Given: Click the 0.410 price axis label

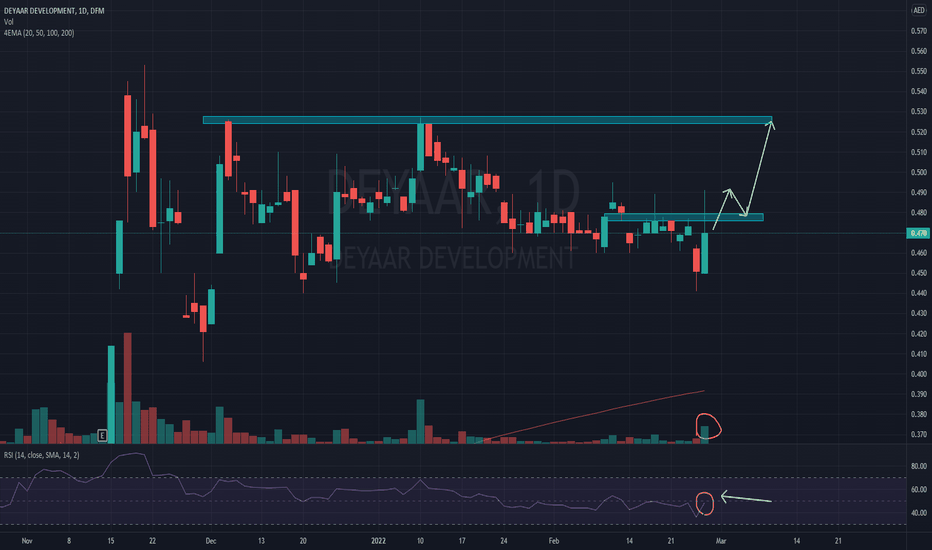Looking at the screenshot, I should (x=919, y=354).
